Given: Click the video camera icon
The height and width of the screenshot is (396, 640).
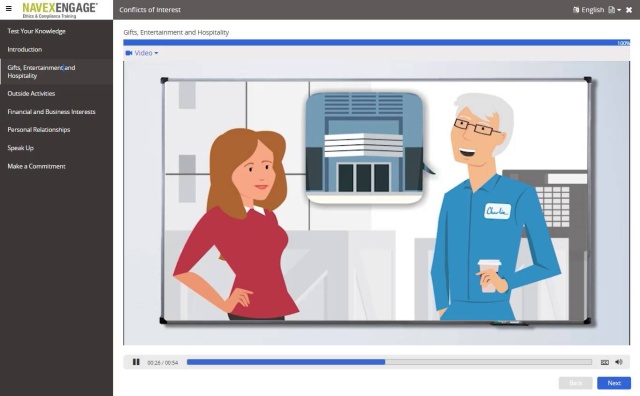Looking at the screenshot, I should [x=129, y=53].
